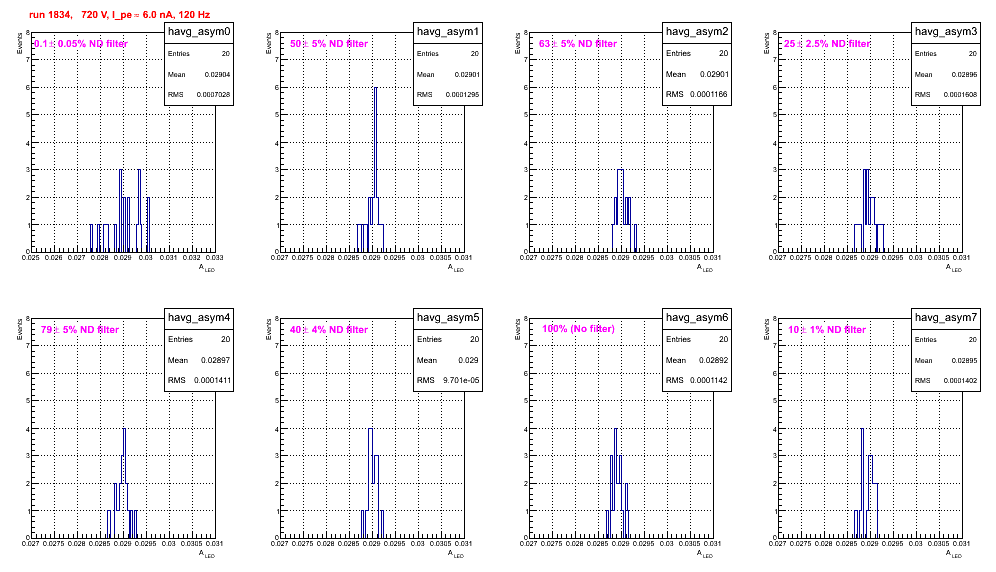The image size is (996, 572).
Task: Click RMS value 0.0001402 in havg_asym7
Action: coord(960,381)
